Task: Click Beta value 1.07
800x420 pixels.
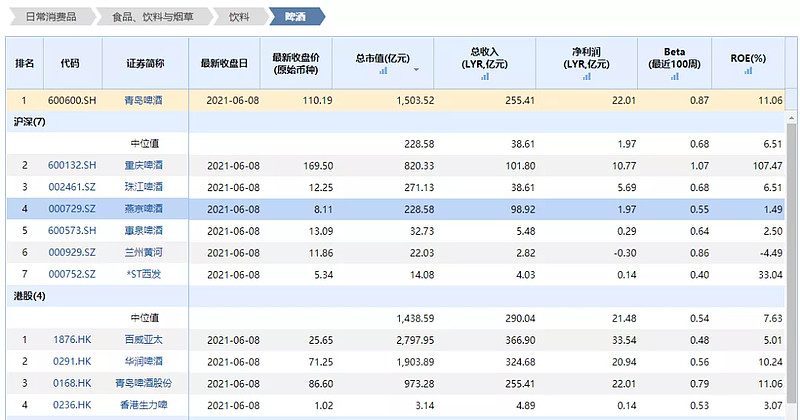Action: pyautogui.click(x=699, y=166)
